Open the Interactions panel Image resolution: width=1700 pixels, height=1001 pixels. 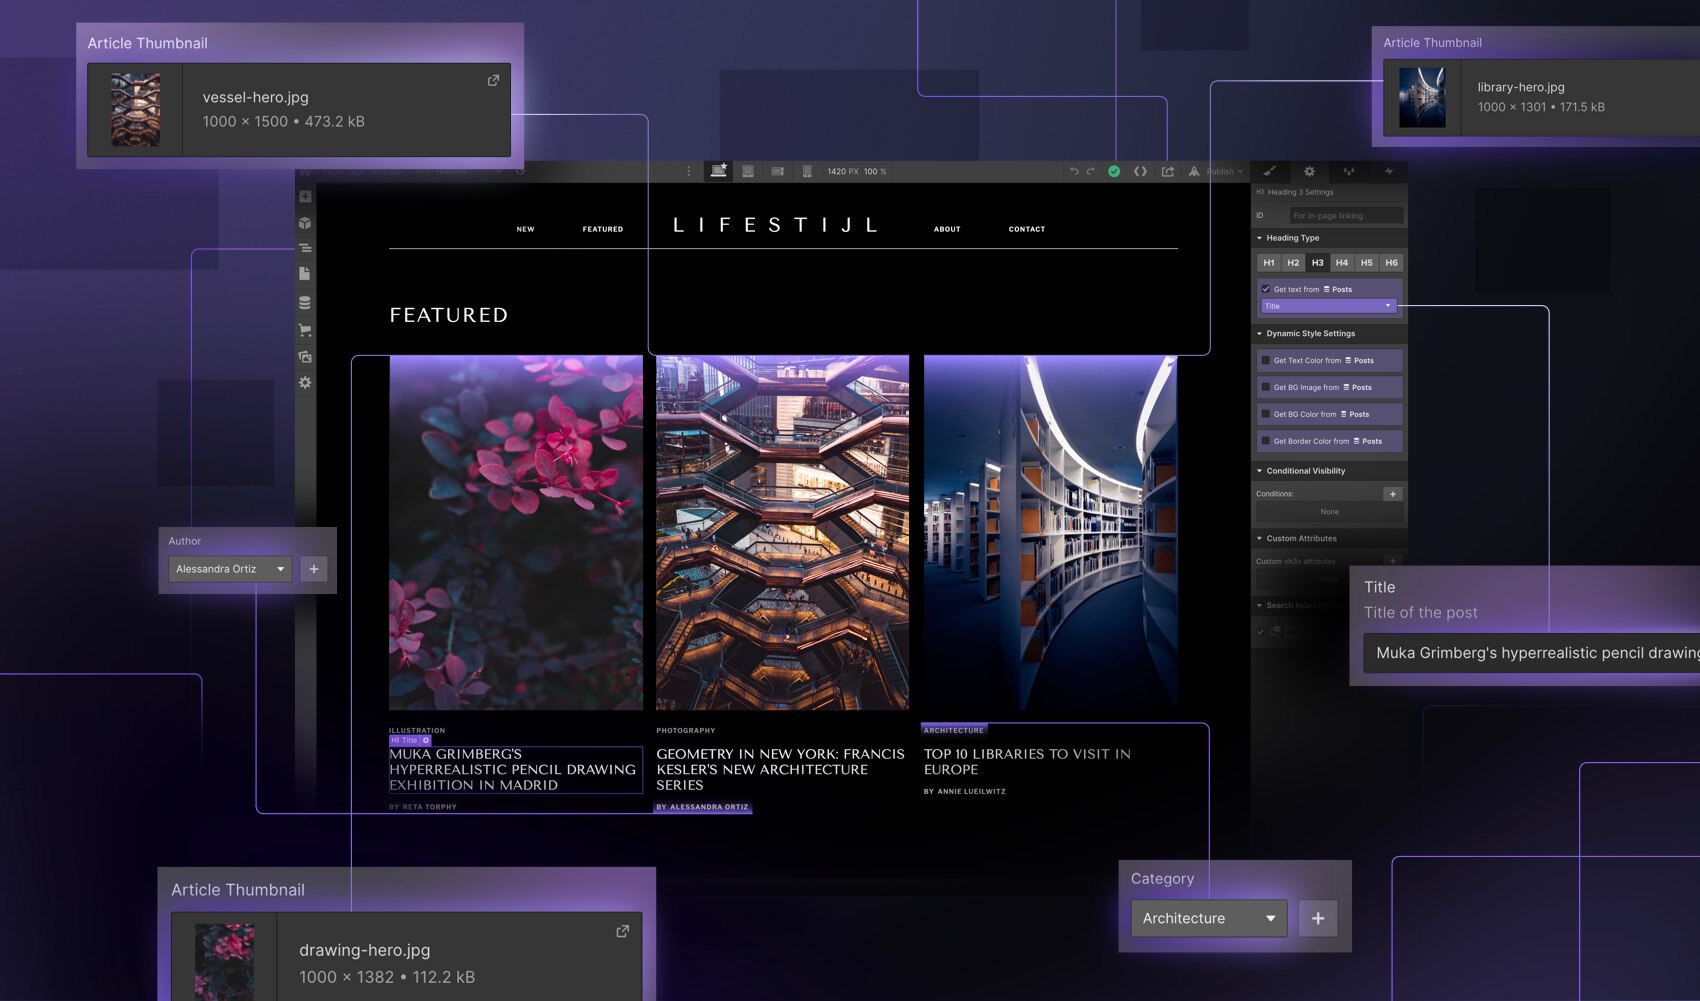click(1349, 171)
